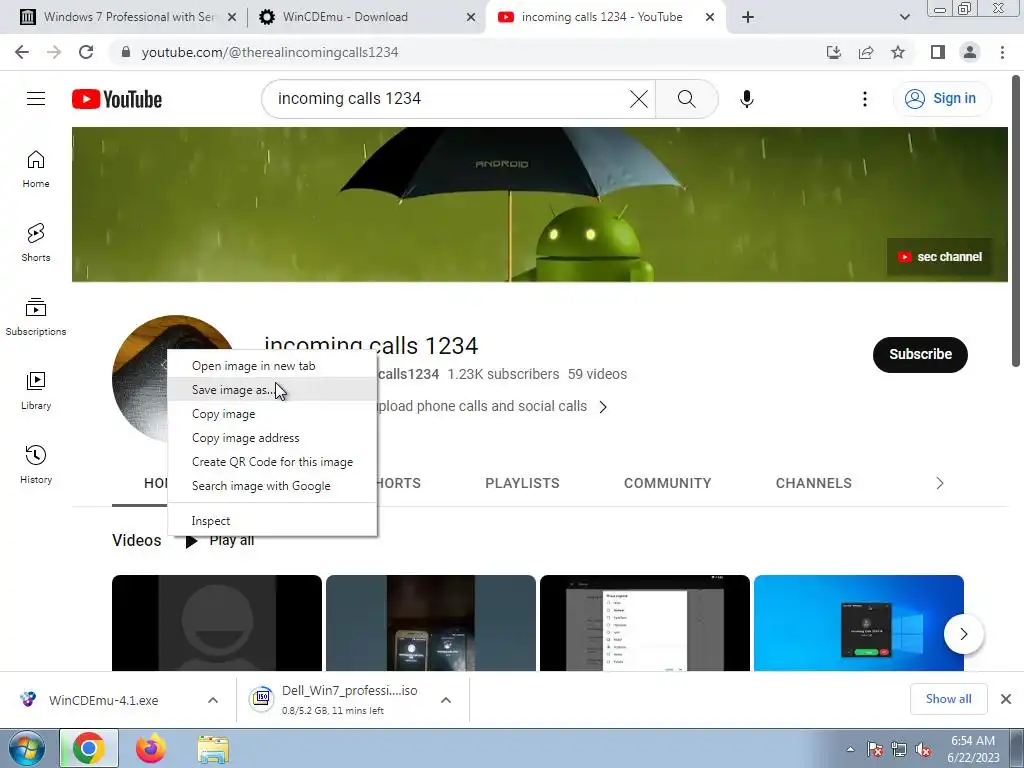Open the two-phones video thumbnail

430,623
